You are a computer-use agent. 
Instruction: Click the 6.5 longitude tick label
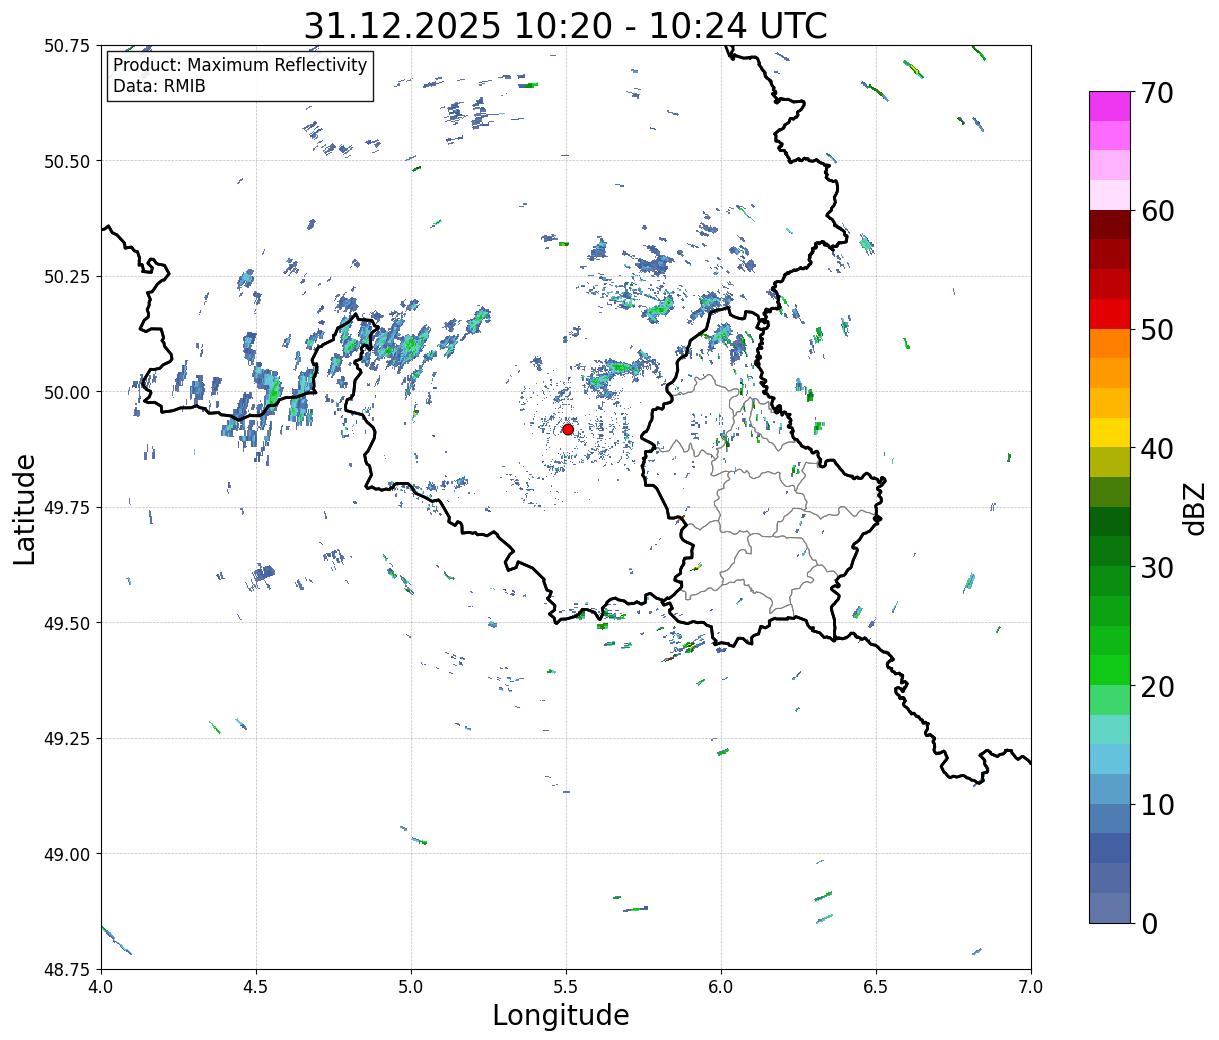click(876, 987)
